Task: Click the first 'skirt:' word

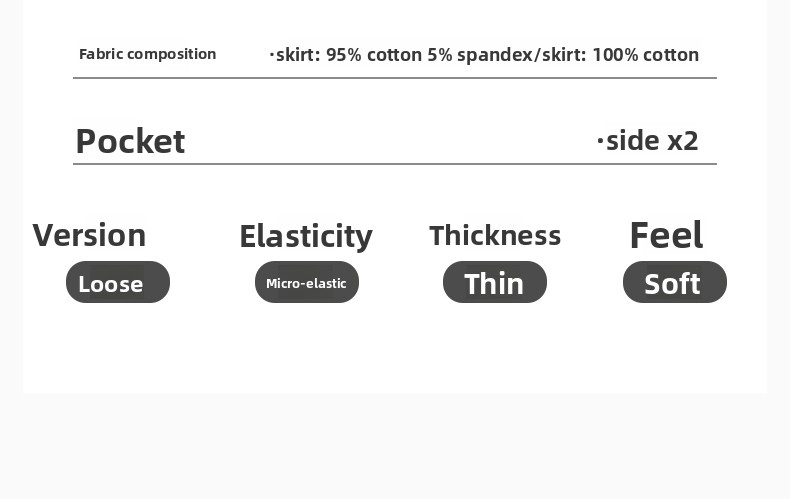Action: 298,55
